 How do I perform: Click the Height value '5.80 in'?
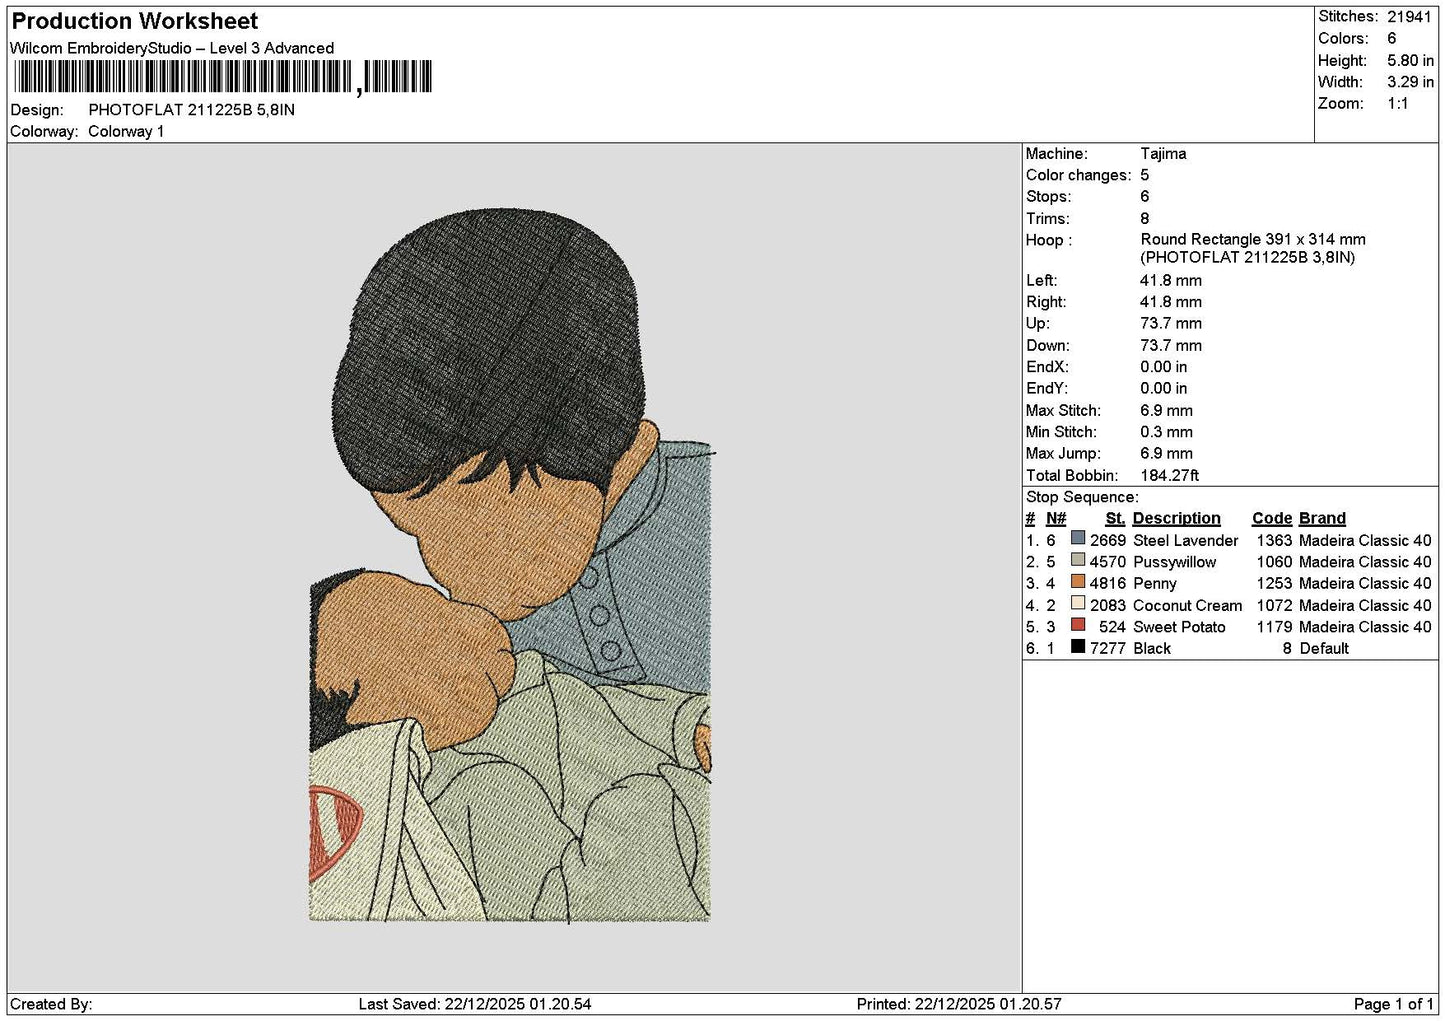1410,60
